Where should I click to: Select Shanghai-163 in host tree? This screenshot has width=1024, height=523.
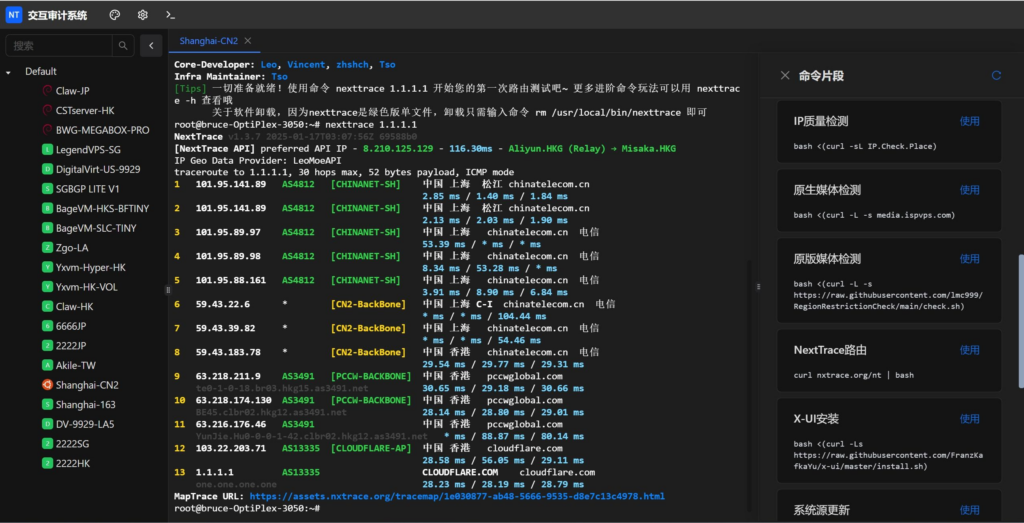[85, 404]
